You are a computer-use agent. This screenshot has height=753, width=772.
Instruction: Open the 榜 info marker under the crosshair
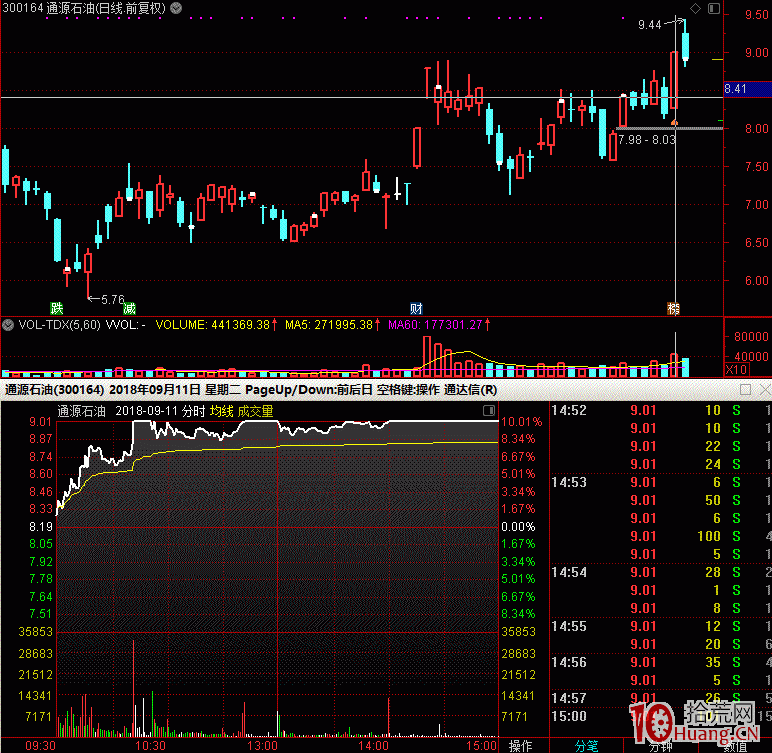tap(673, 308)
